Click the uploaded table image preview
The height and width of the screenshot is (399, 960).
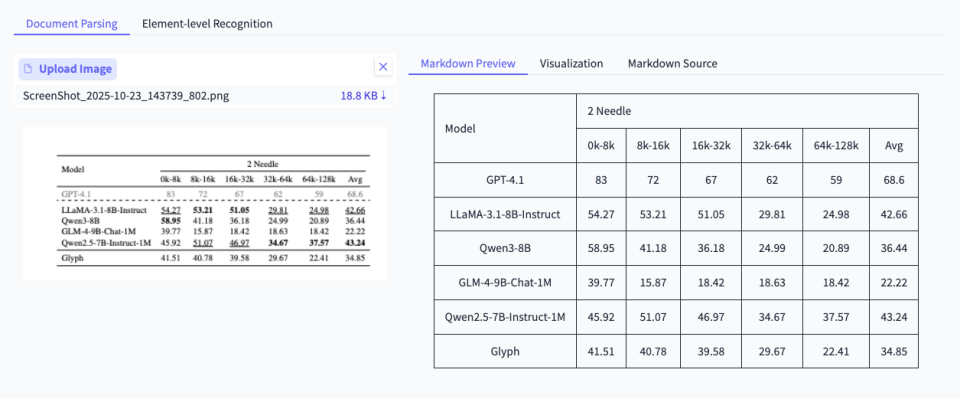pos(204,204)
